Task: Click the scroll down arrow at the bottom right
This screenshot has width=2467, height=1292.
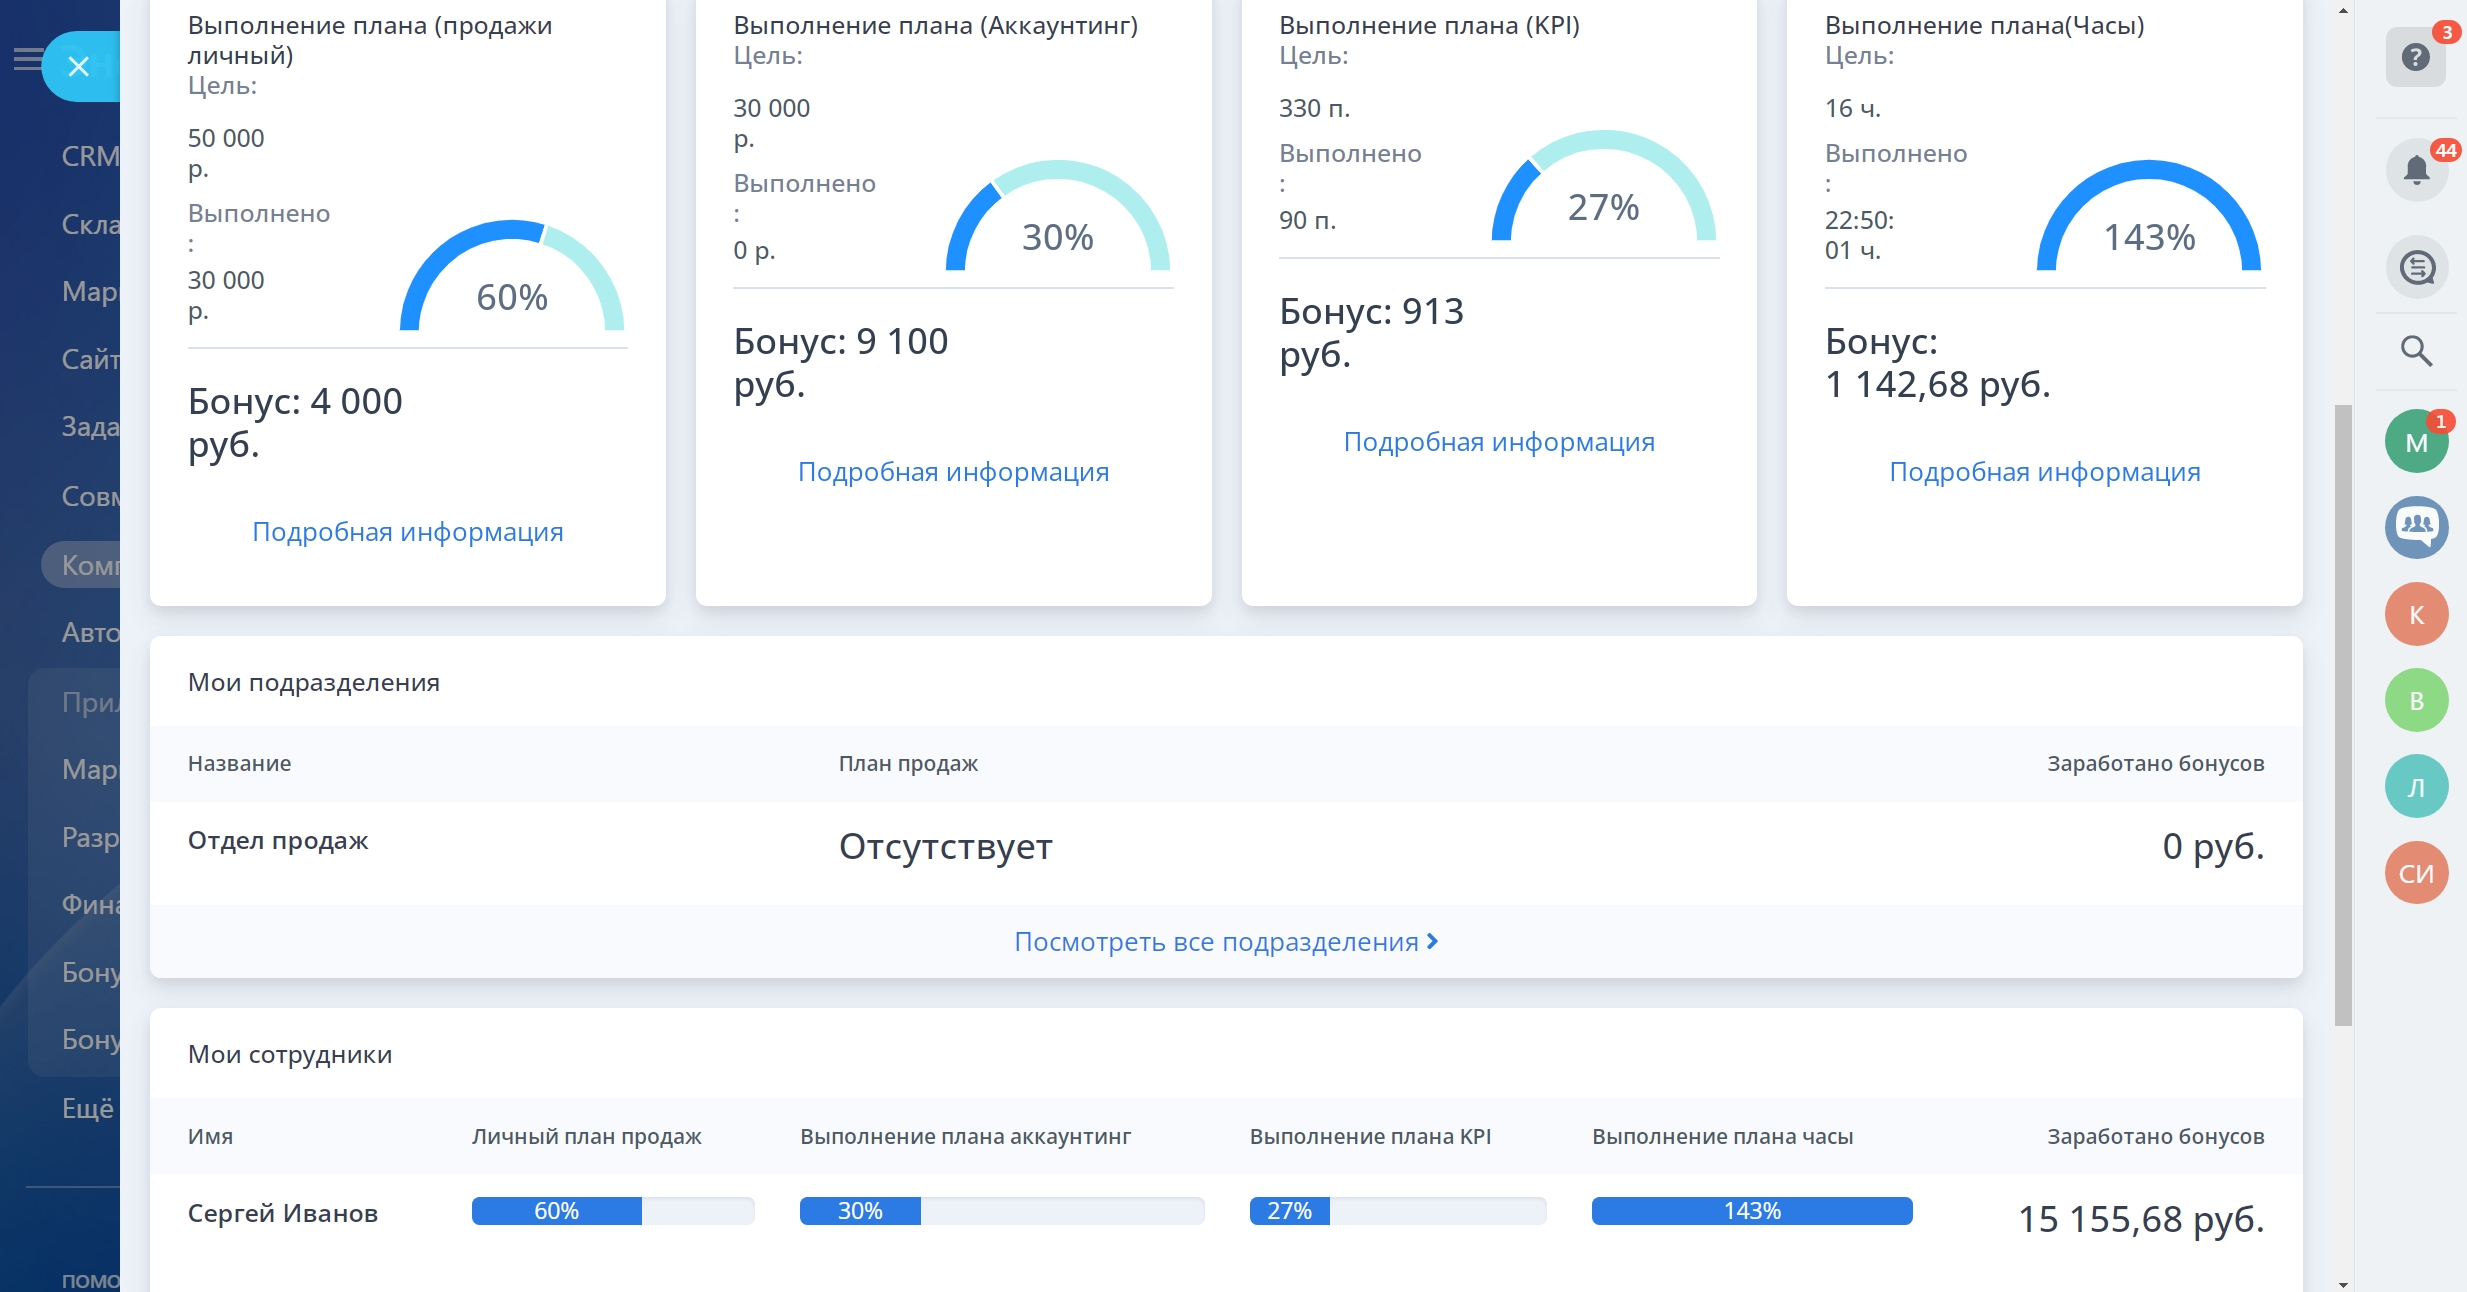Action: (x=2342, y=1283)
